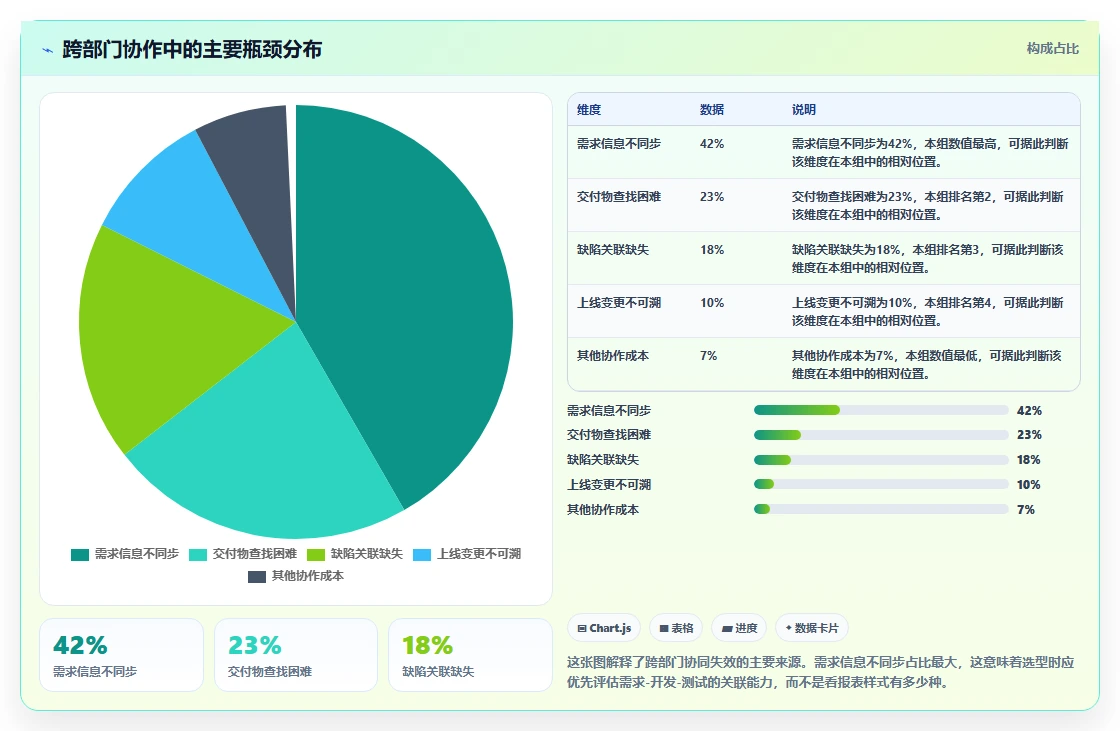Screen dimensions: 1120x731
Task: Click the 交付物查找困难 23% progress bar
Action: 881,435
